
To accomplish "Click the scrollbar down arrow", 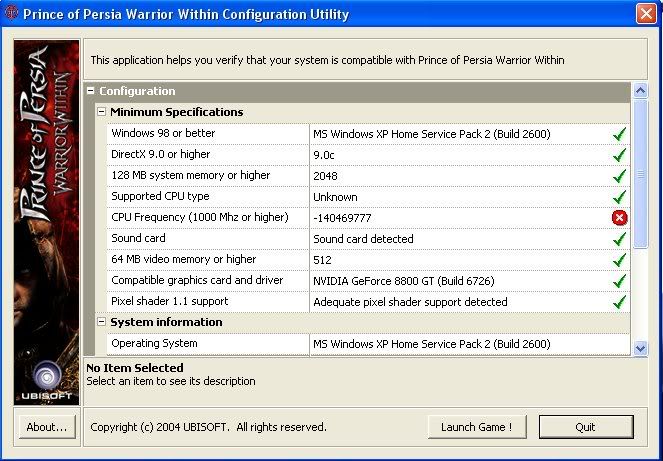I will pos(641,348).
